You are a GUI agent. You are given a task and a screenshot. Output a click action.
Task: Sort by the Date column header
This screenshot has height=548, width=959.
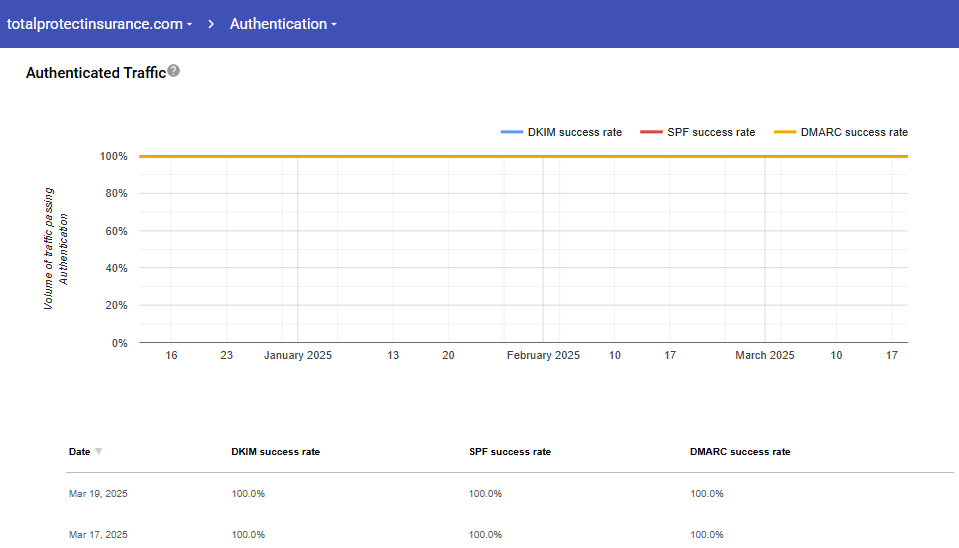point(80,452)
